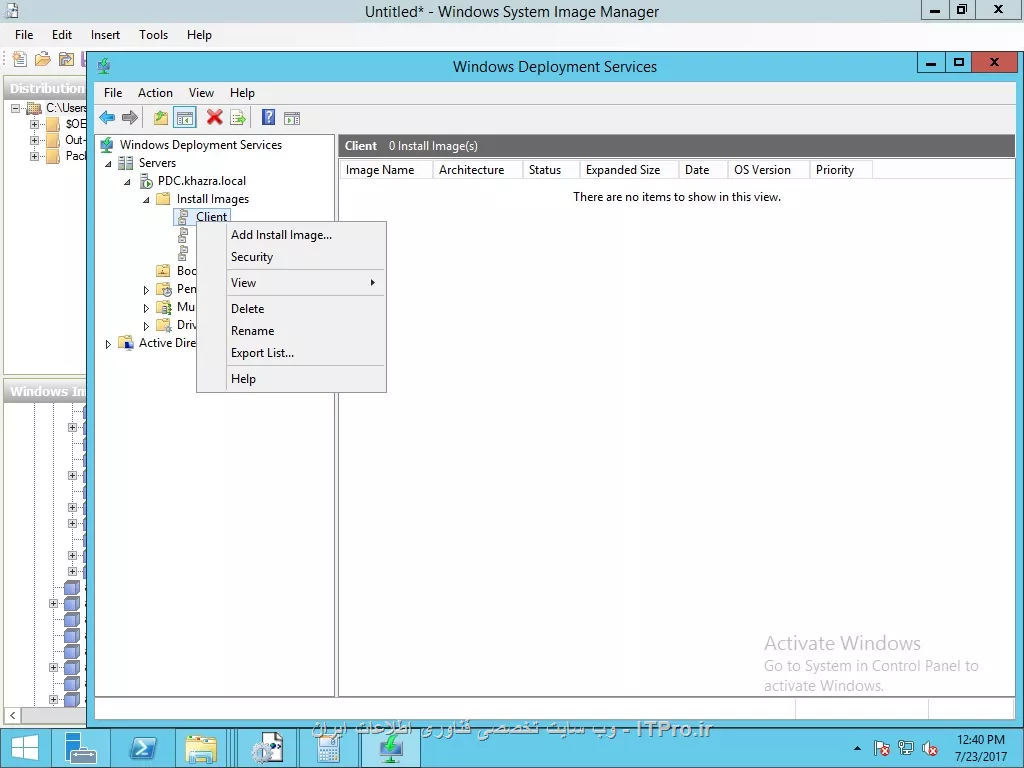Select Security in the context menu
The width and height of the screenshot is (1024, 768).
coord(291,257)
